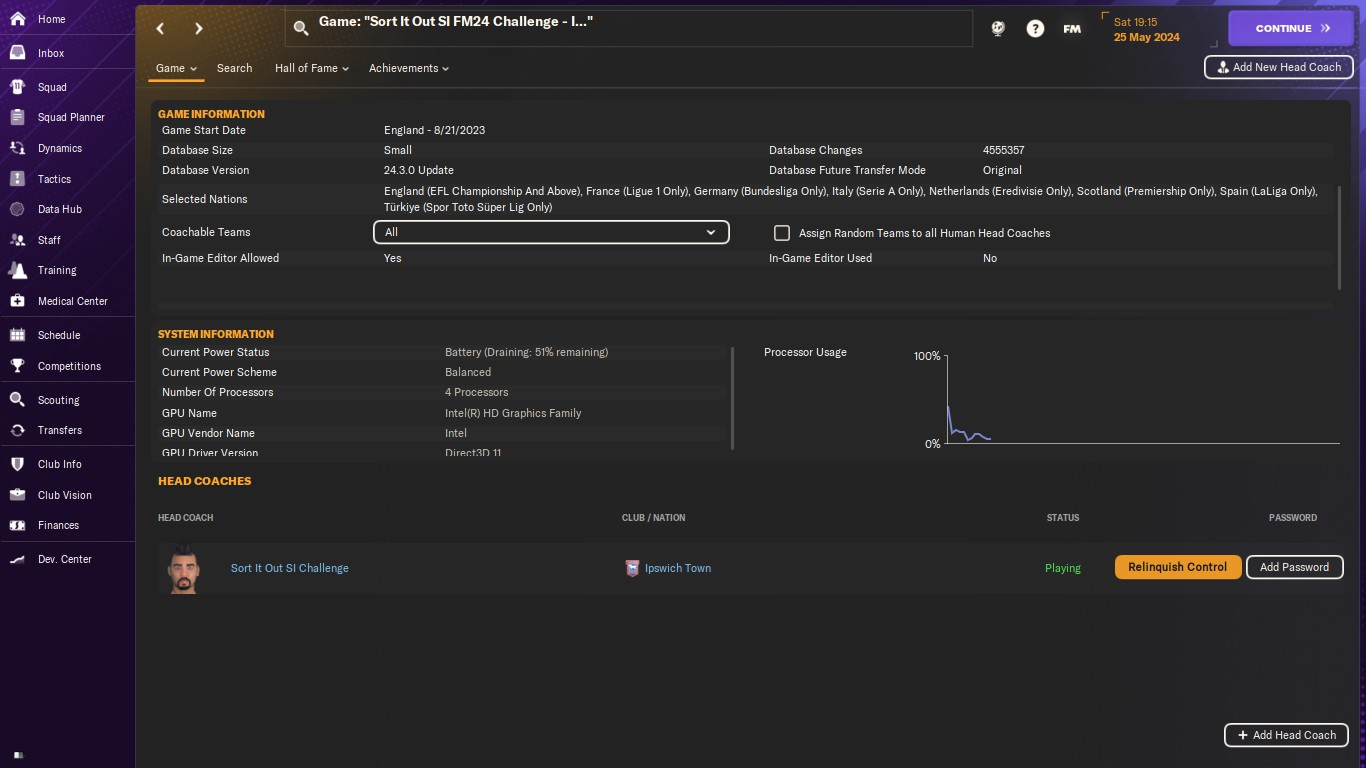Open the Home sidebar icon
The width and height of the screenshot is (1366, 768).
pyautogui.click(x=17, y=19)
